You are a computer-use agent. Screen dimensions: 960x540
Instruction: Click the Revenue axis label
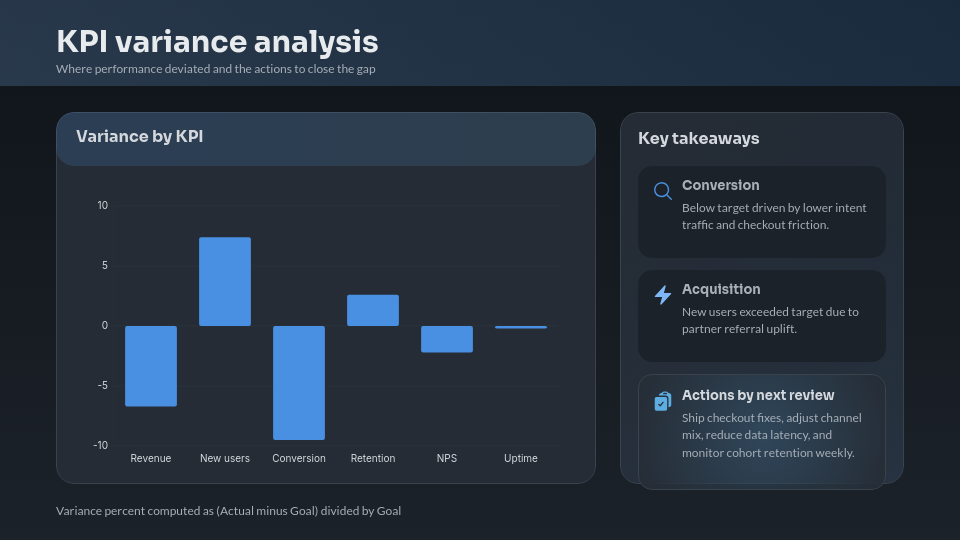151,458
